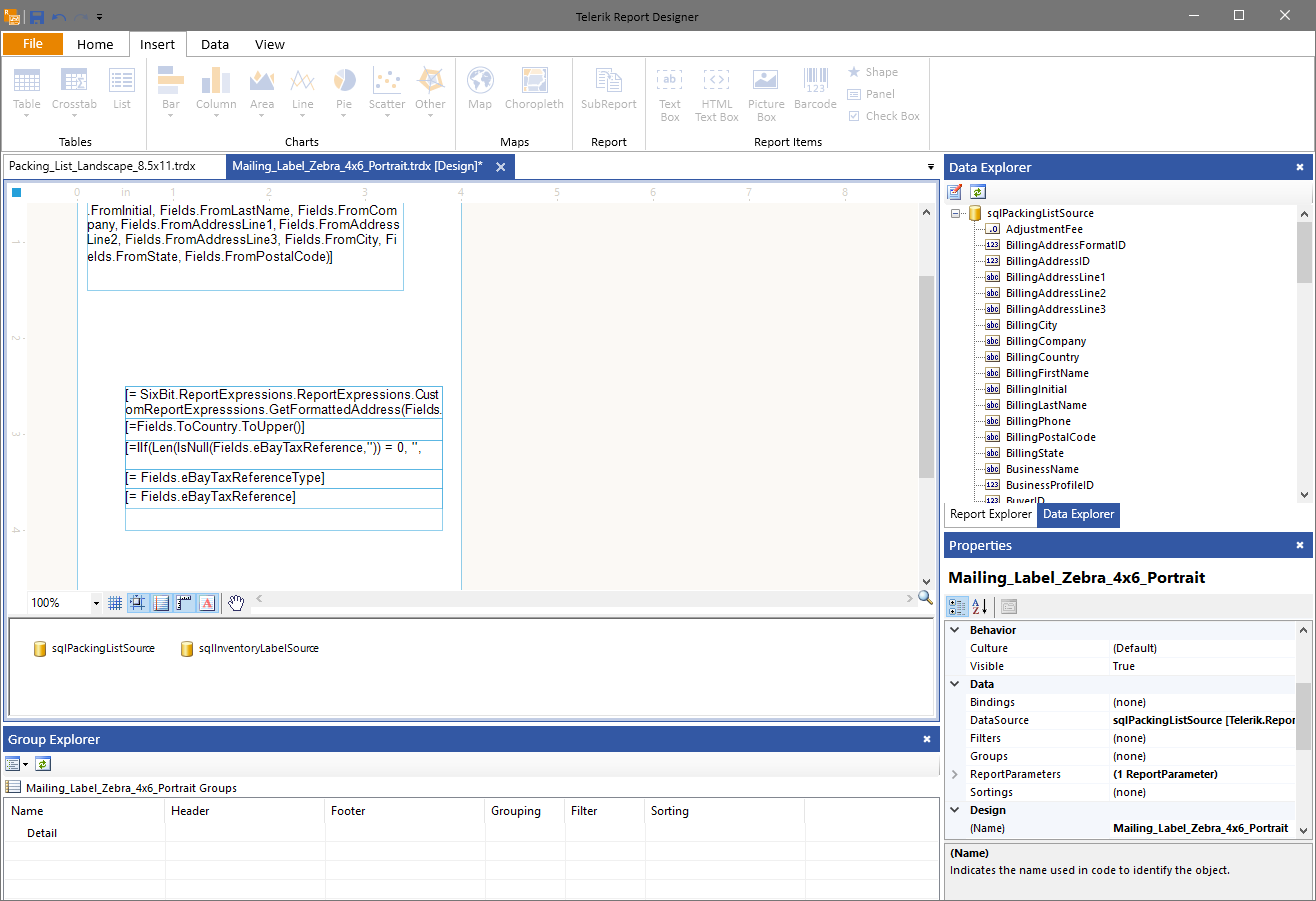Click the Property Pages icon in Properties
Image resolution: width=1316 pixels, height=901 pixels.
1009,606
